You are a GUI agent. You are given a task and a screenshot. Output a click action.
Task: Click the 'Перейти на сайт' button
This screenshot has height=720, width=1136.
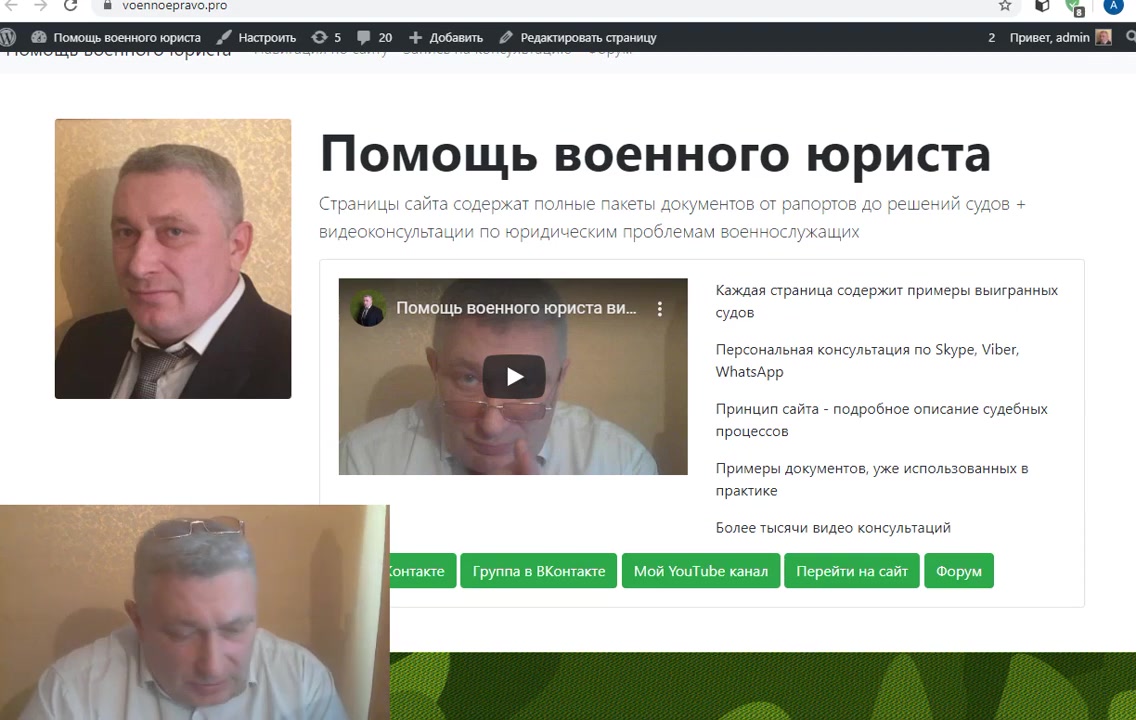[x=851, y=571]
